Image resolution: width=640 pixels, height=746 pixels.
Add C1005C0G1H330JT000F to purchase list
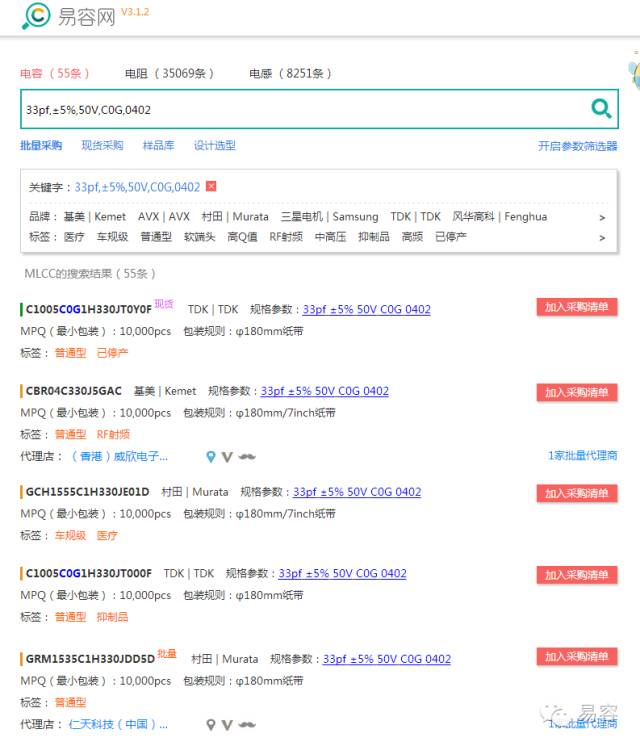pyautogui.click(x=577, y=575)
